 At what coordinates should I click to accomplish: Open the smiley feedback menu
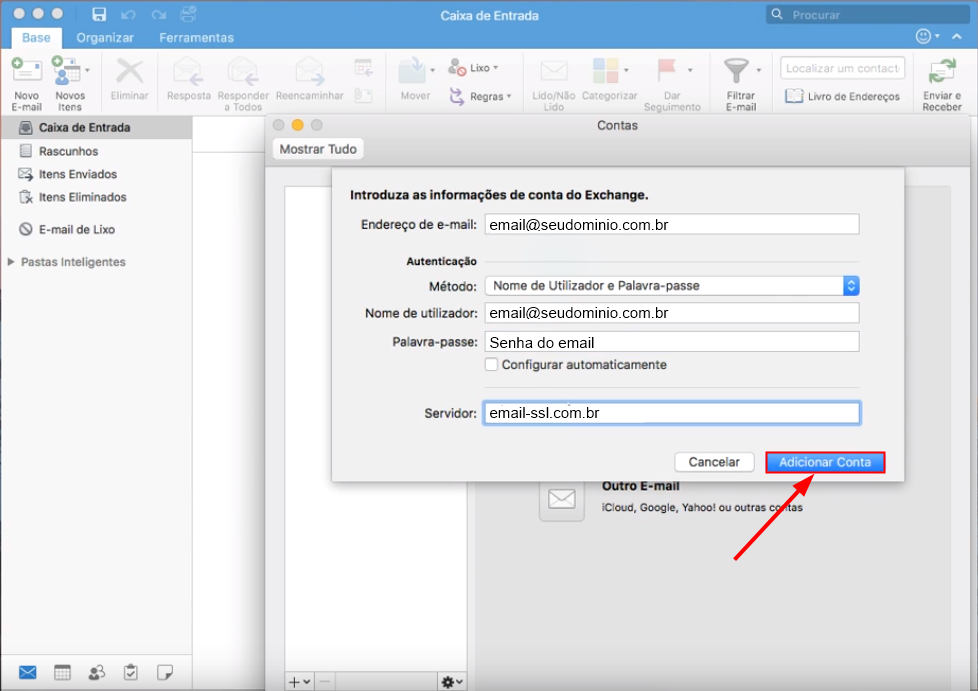(x=927, y=36)
